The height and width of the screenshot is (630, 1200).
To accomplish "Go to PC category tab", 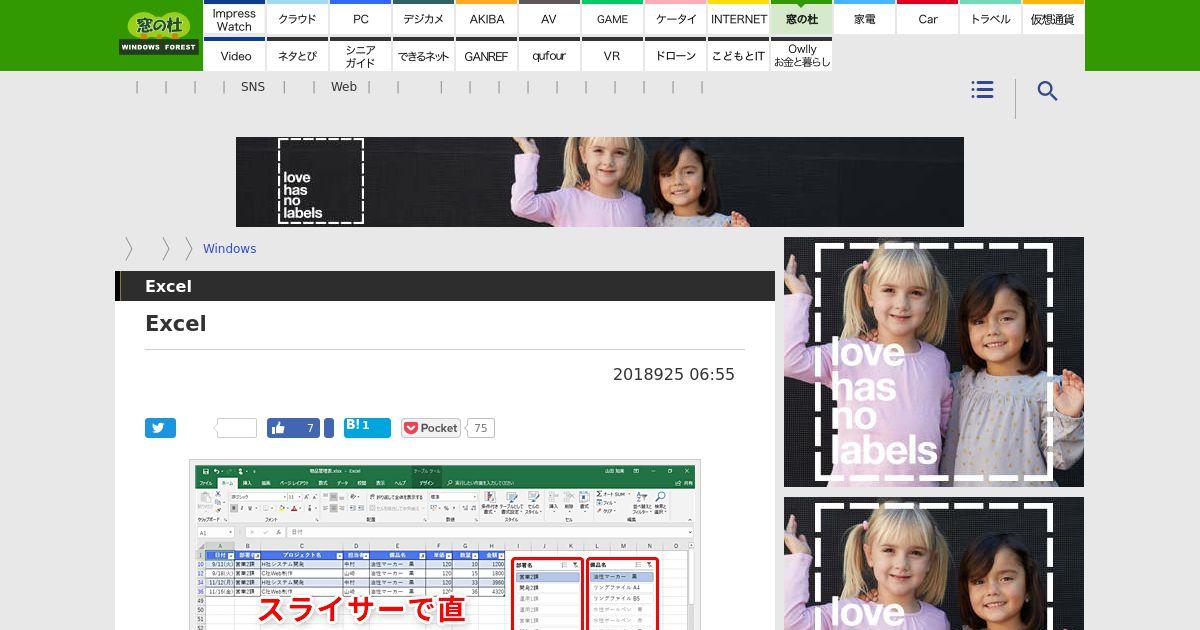I will [x=361, y=19].
